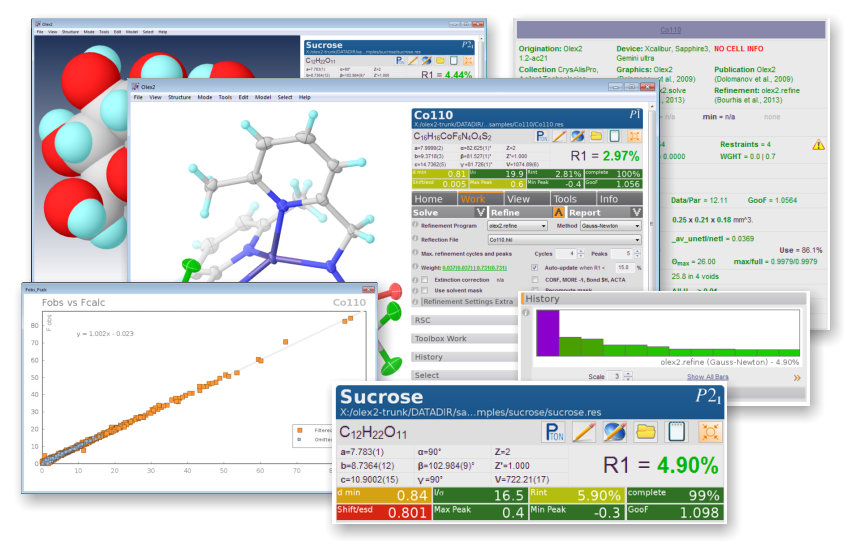Expand the Refinement Settings Extra section
Image resolution: width=859 pixels, height=556 pixels.
(x=468, y=301)
